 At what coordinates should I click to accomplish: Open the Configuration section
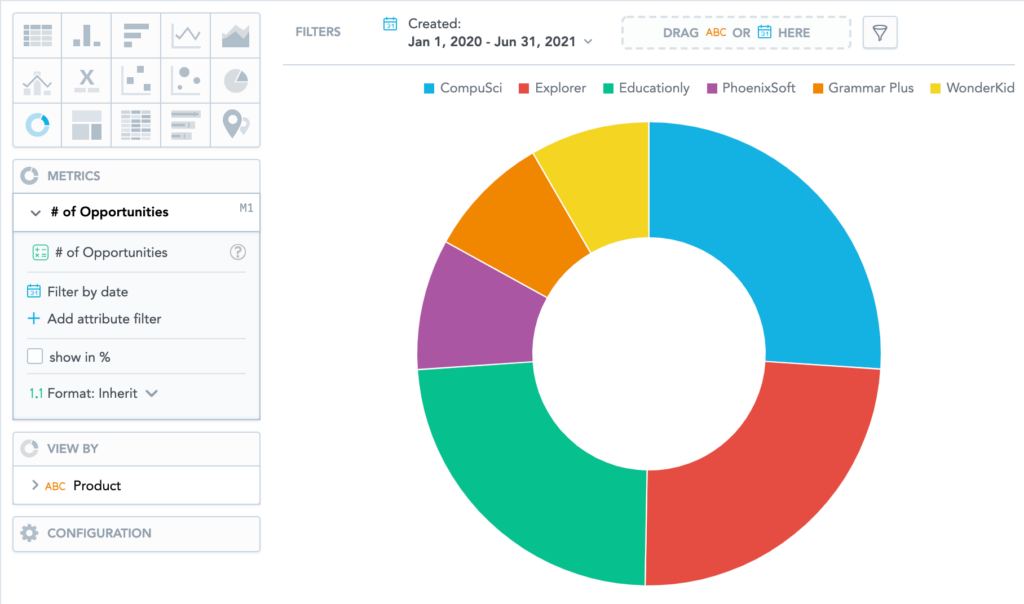point(136,533)
